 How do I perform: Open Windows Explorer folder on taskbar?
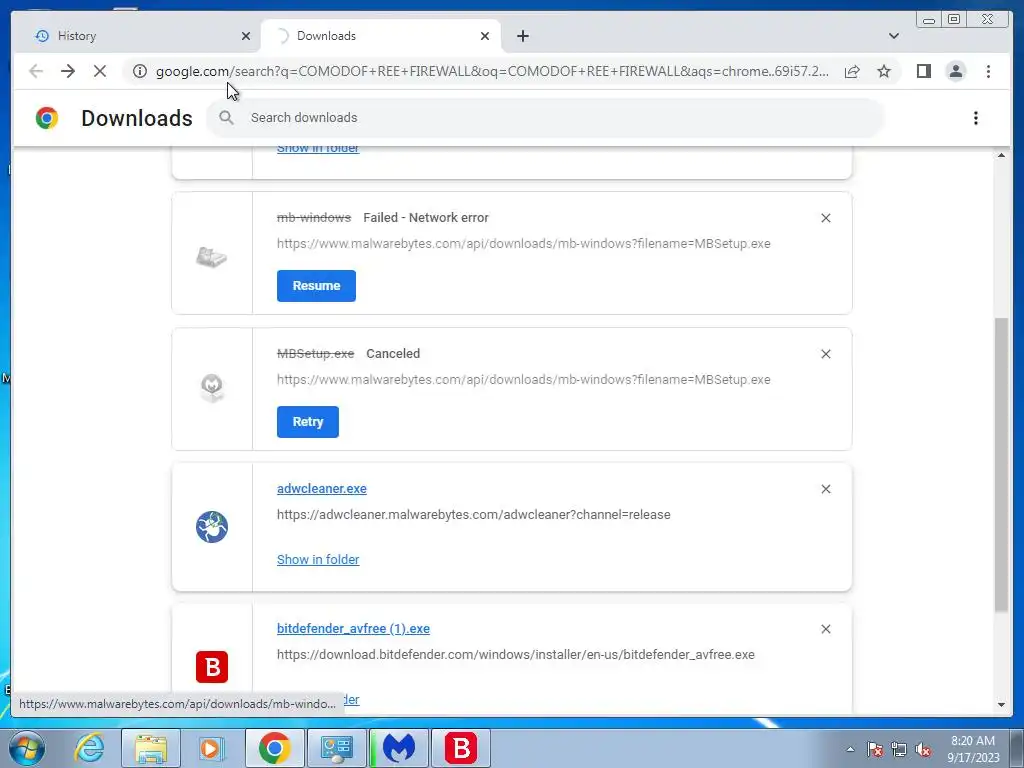(151, 748)
